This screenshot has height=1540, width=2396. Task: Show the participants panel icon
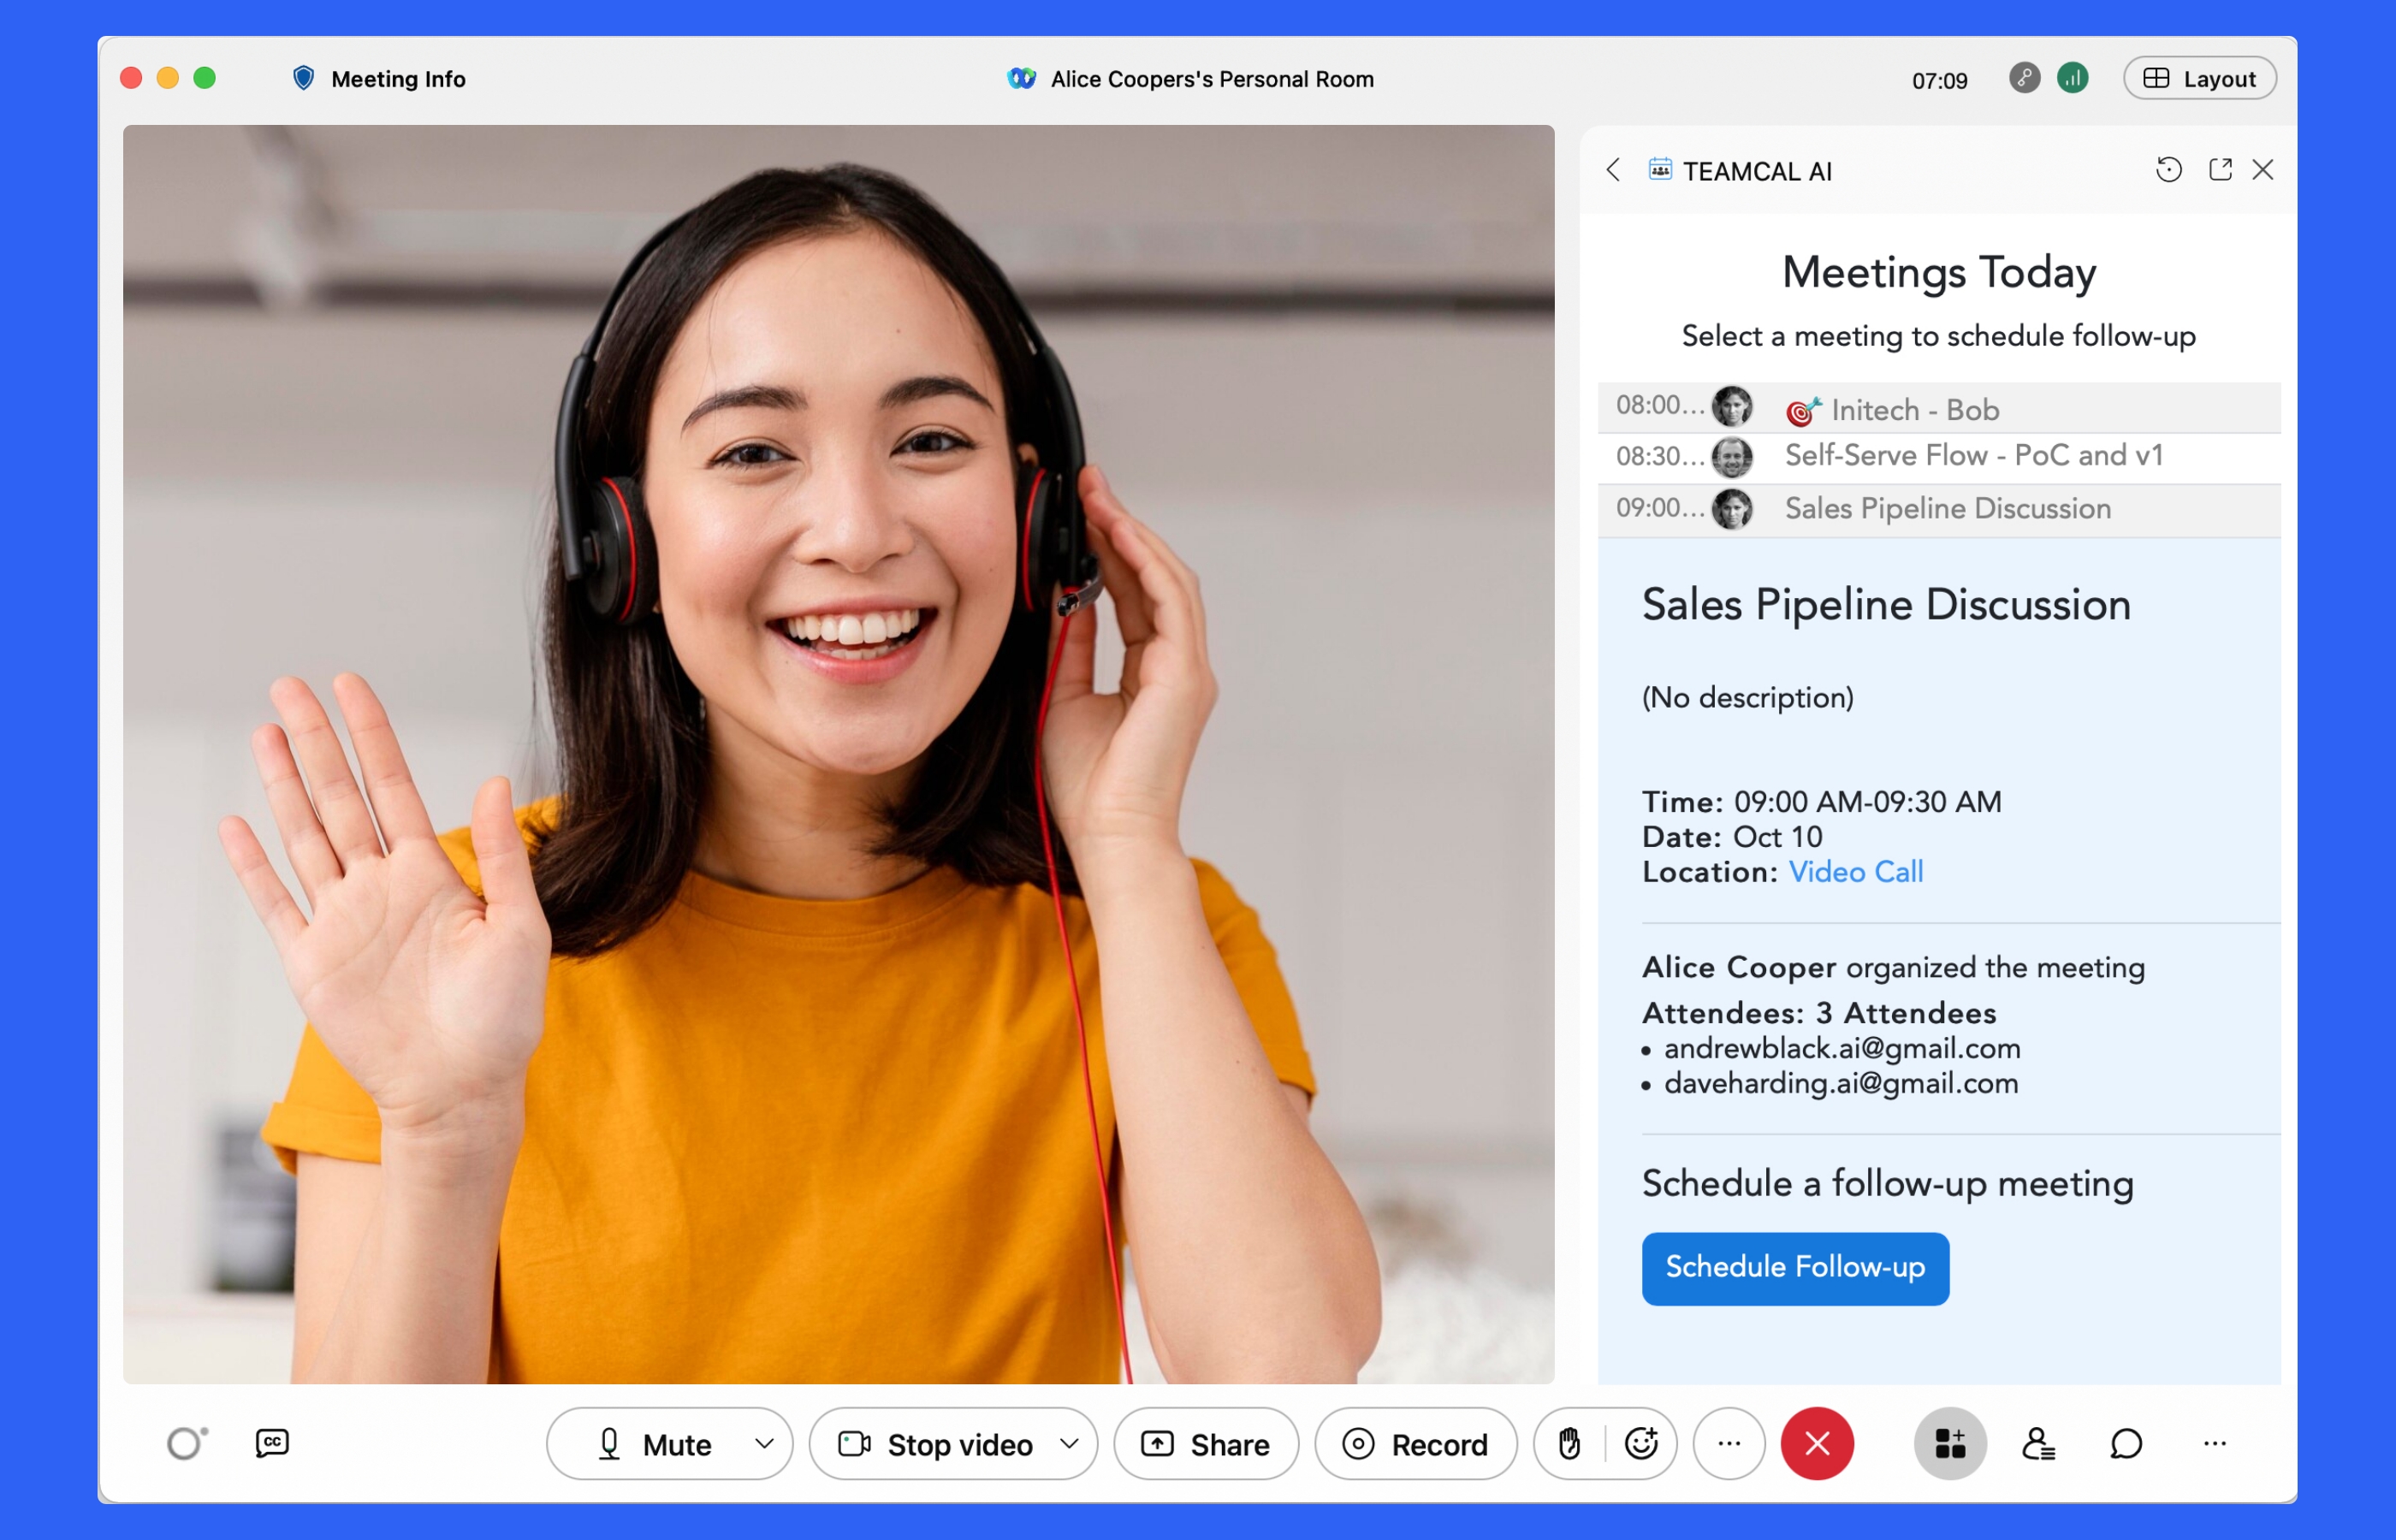click(x=2037, y=1443)
